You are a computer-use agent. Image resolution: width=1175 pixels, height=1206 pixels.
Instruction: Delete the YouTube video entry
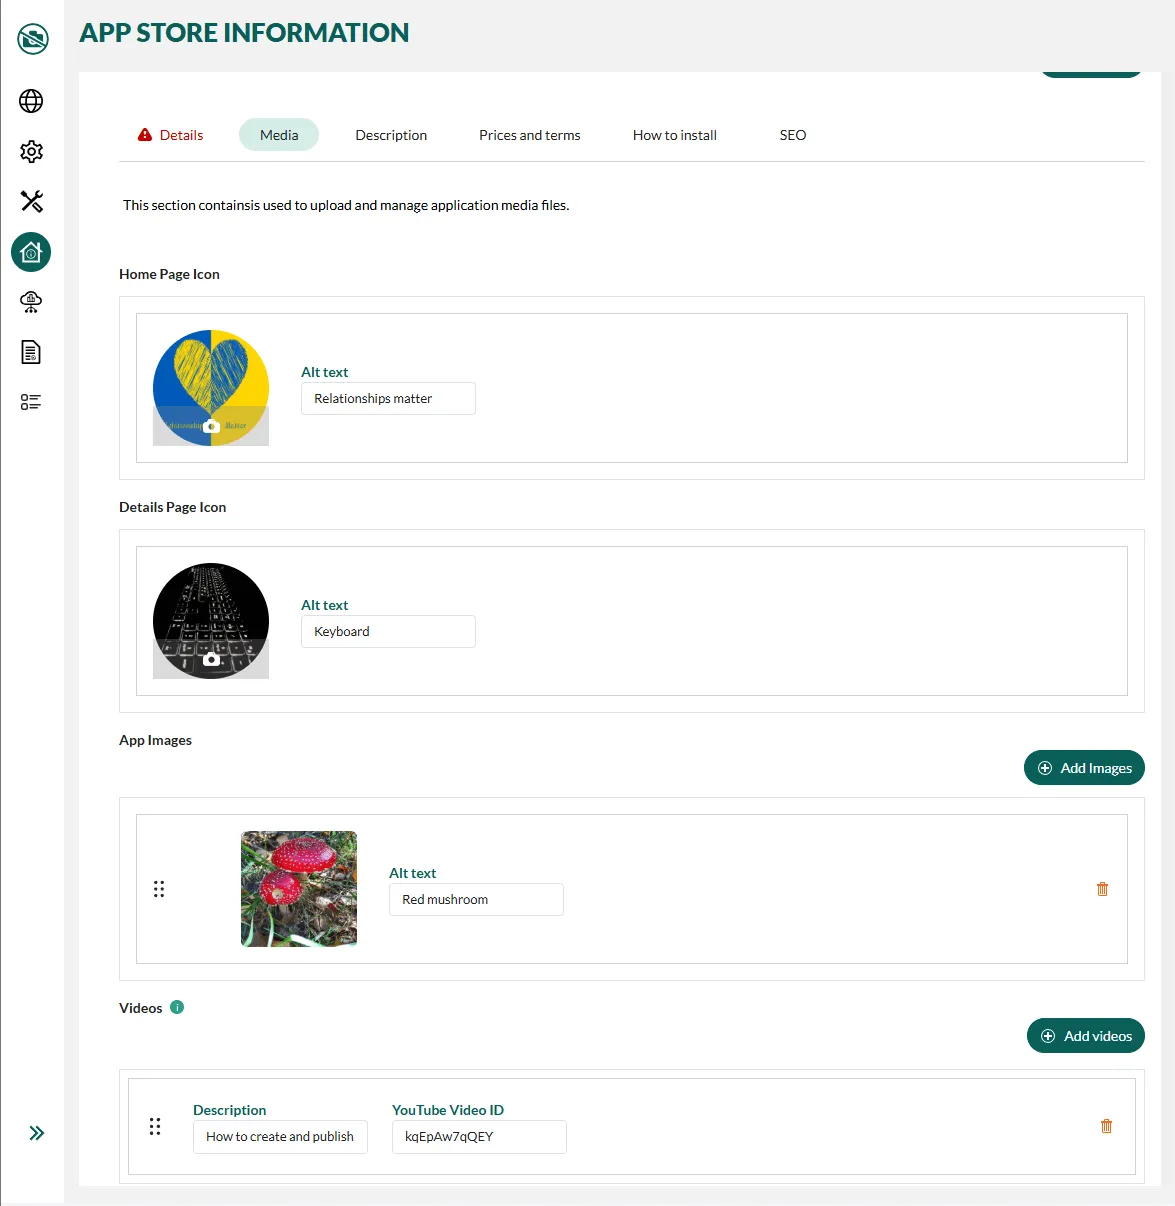(x=1106, y=1126)
